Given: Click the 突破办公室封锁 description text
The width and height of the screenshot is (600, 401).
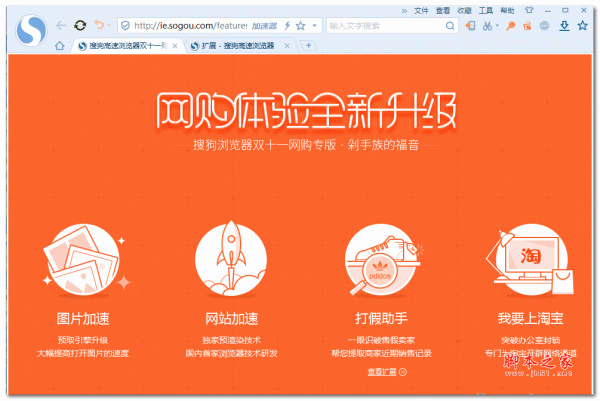Looking at the screenshot, I should click(530, 340).
